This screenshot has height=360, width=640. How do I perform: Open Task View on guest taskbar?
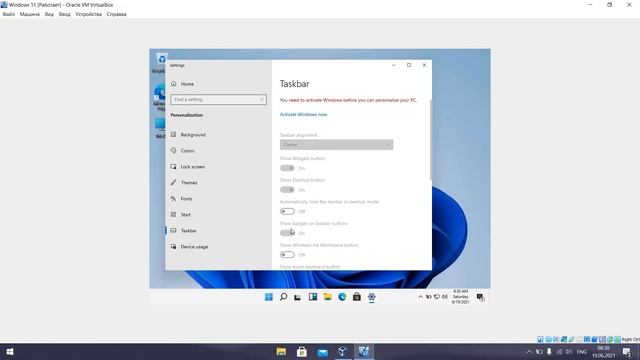tap(298, 297)
